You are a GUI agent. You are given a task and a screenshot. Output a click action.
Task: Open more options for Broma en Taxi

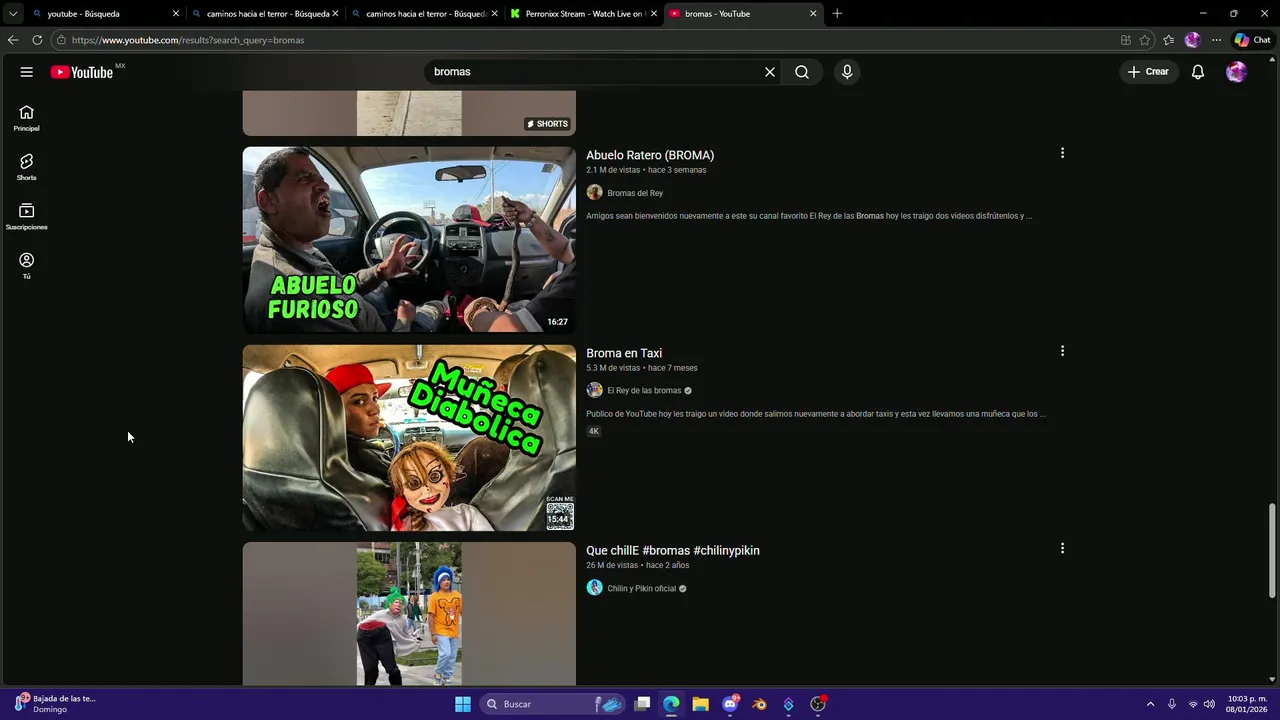1062,351
